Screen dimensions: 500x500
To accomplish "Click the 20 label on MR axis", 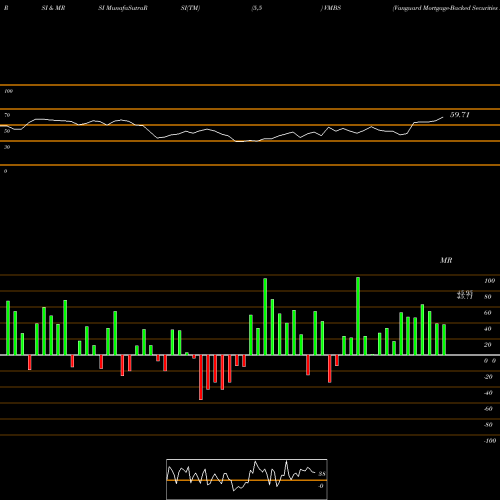I will 488,345.
